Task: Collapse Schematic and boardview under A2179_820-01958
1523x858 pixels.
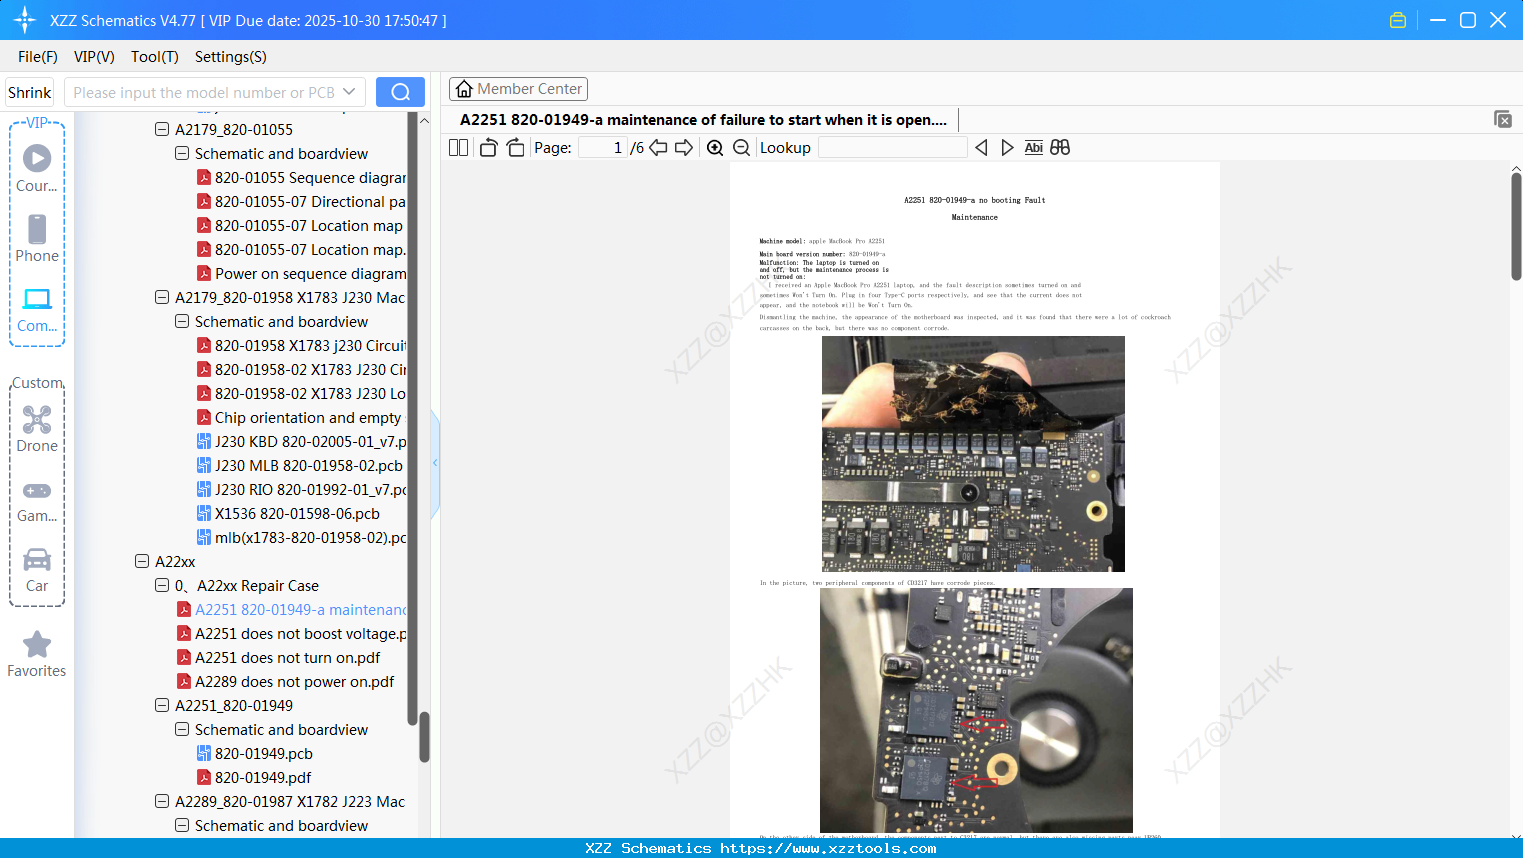Action: point(182,321)
